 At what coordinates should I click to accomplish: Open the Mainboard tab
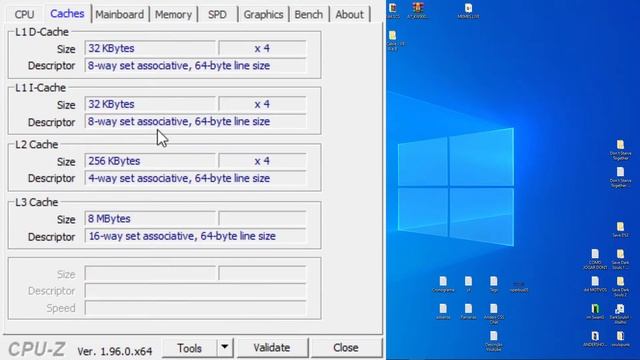coord(120,15)
